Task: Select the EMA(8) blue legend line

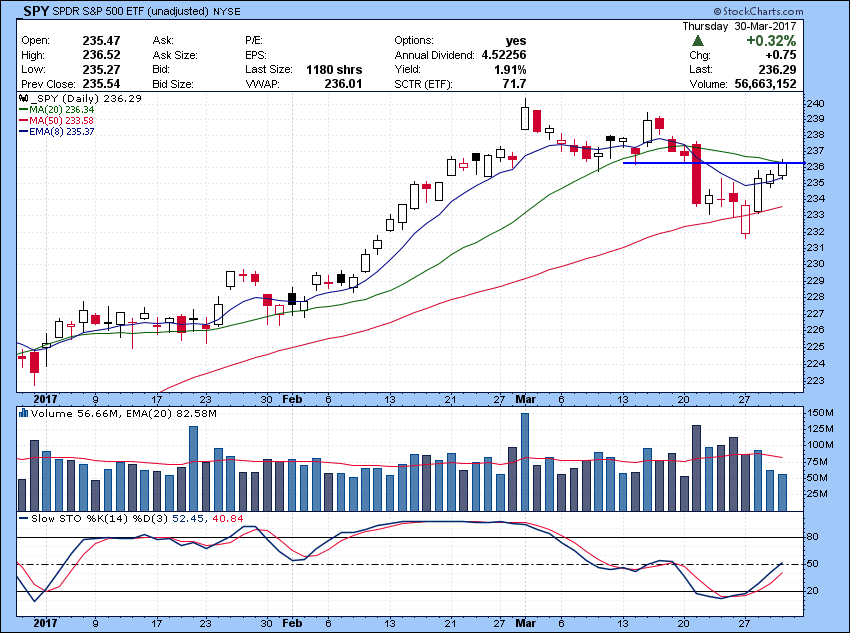Action: pos(22,132)
